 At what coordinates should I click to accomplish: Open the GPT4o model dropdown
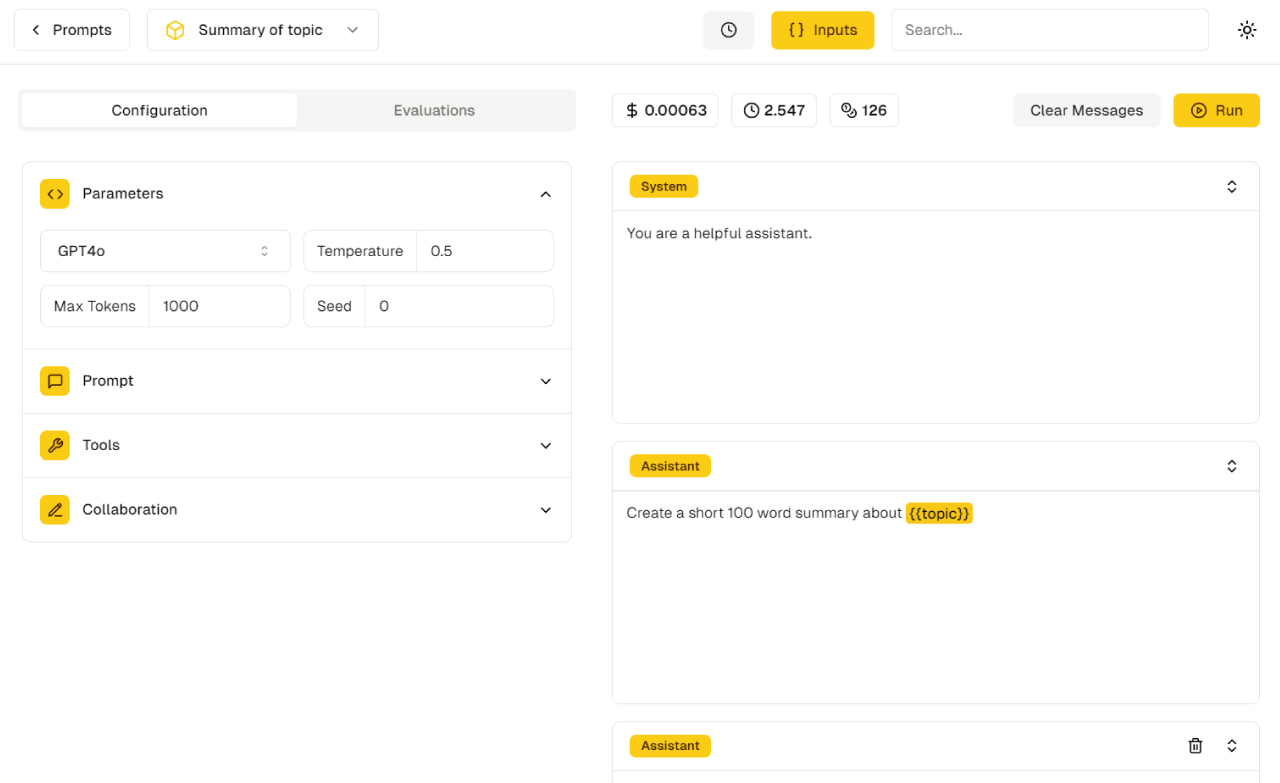(165, 251)
